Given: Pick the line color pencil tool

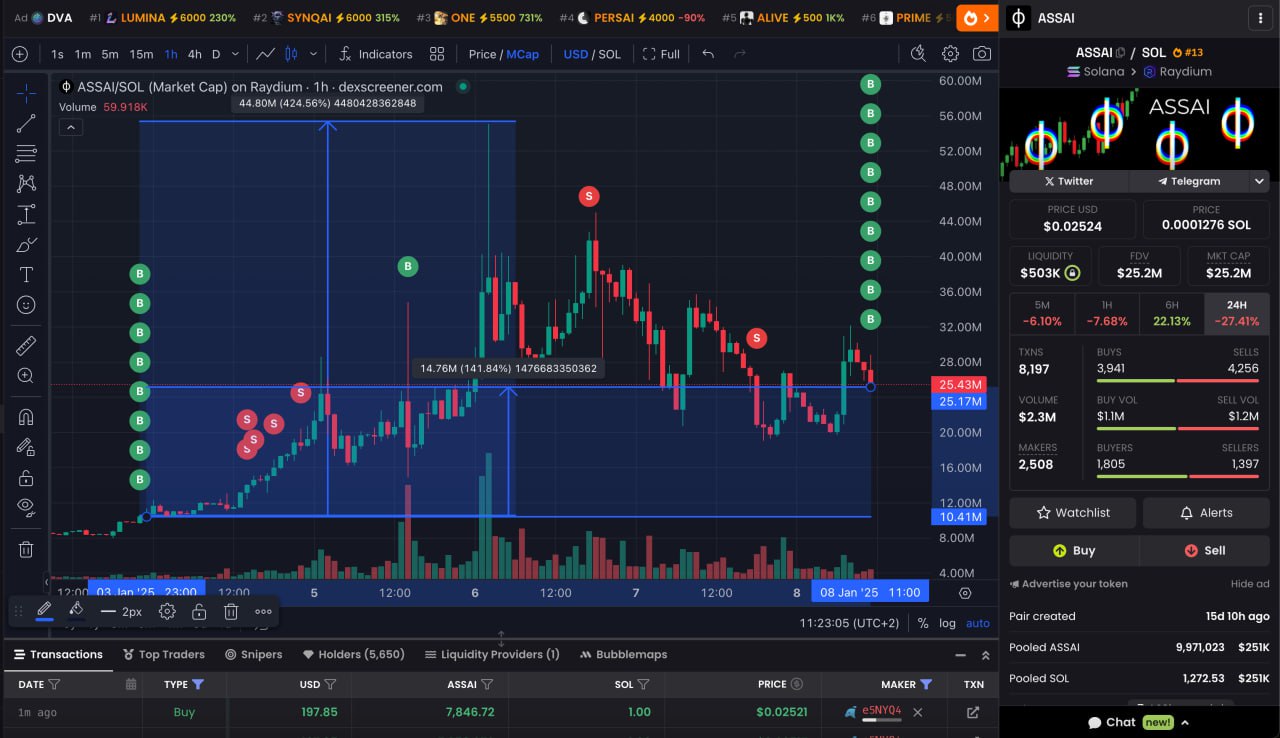Looking at the screenshot, I should [x=44, y=610].
